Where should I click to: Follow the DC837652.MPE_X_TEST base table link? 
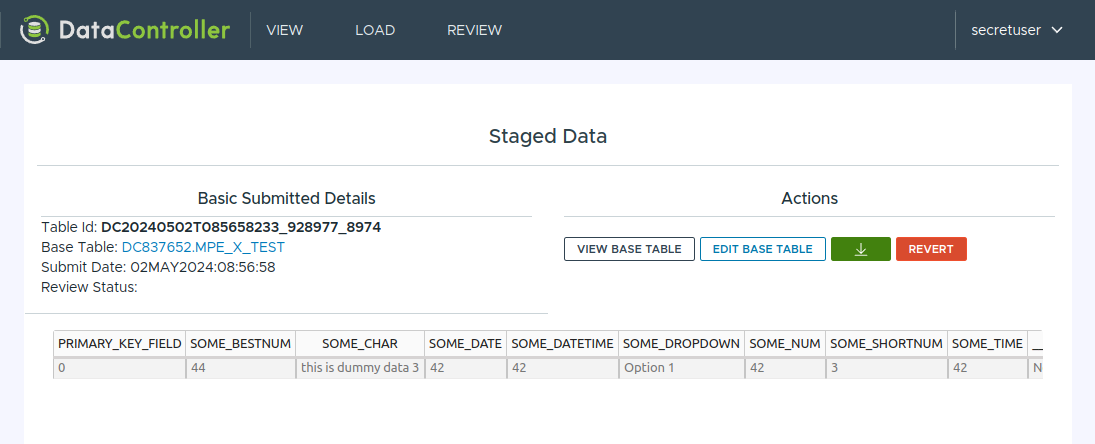point(203,247)
